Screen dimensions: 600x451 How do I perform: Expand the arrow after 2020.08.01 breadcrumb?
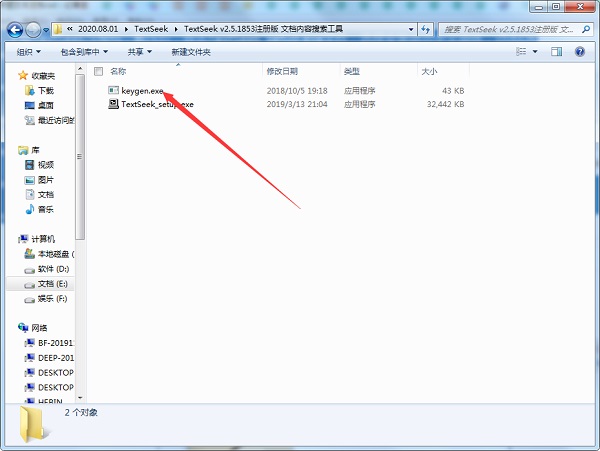[x=126, y=29]
